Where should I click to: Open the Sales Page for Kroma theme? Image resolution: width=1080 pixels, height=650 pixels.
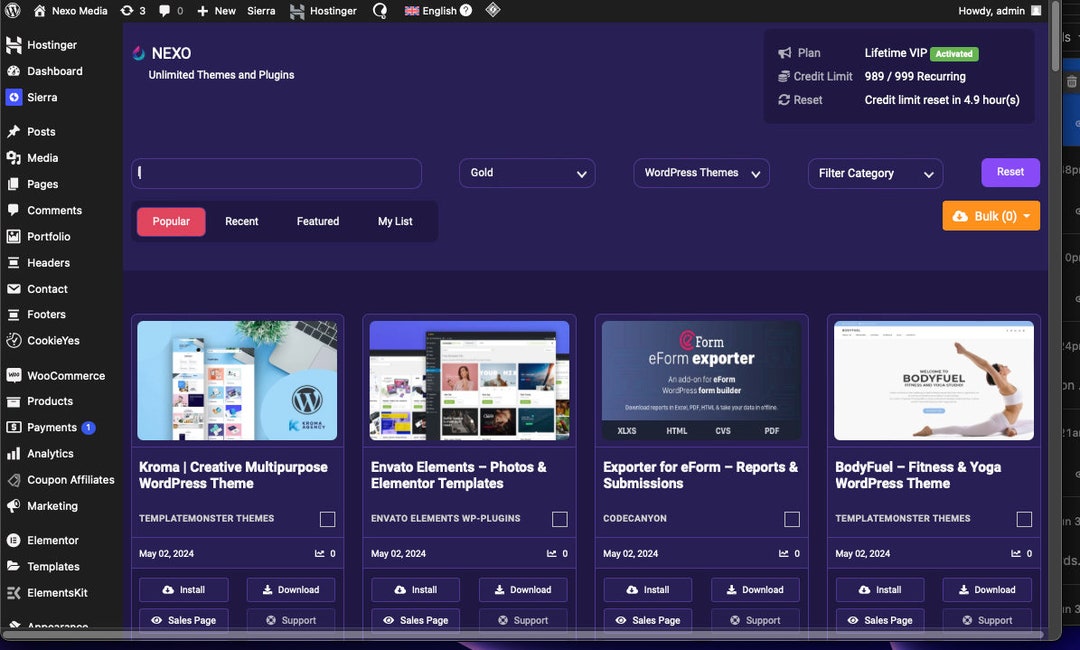pyautogui.click(x=183, y=620)
